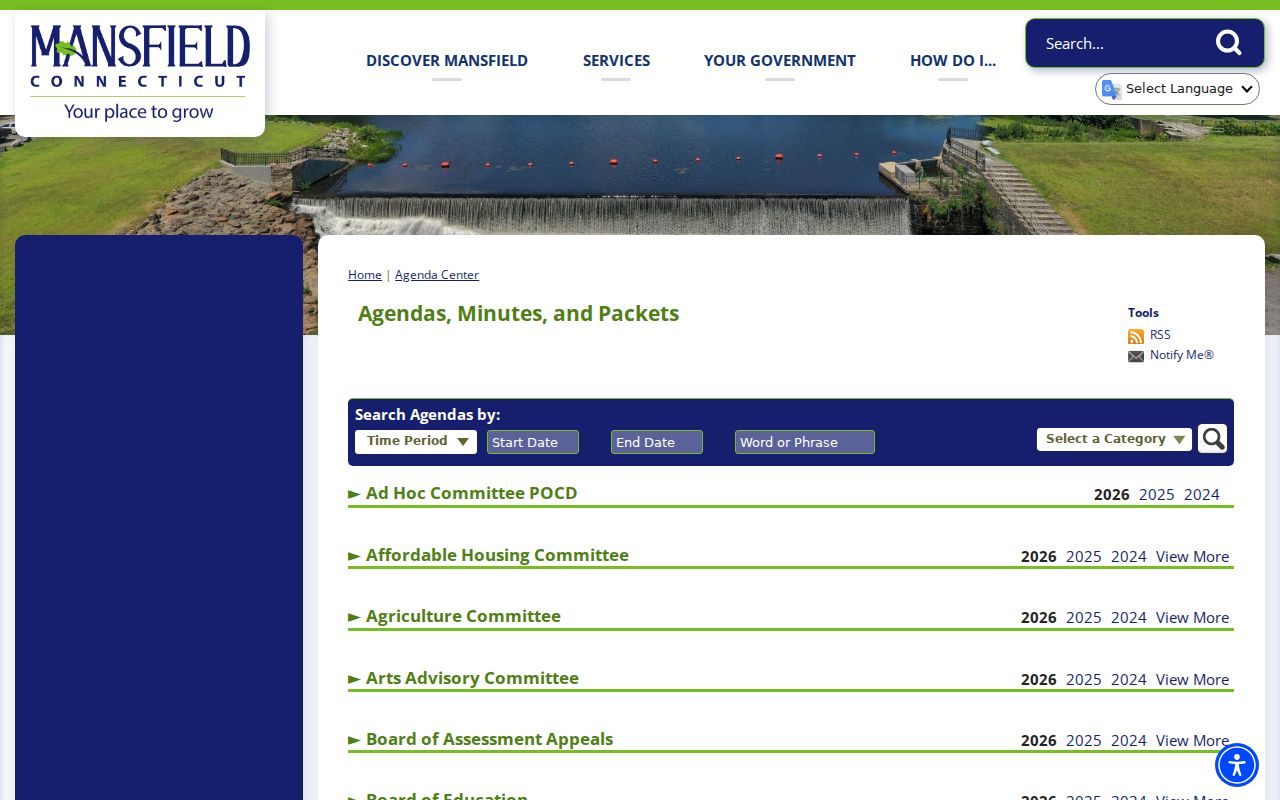Select 2024 for Board of Assessment Appeals
Screen dimensions: 1280x800
pyautogui.click(x=1129, y=741)
